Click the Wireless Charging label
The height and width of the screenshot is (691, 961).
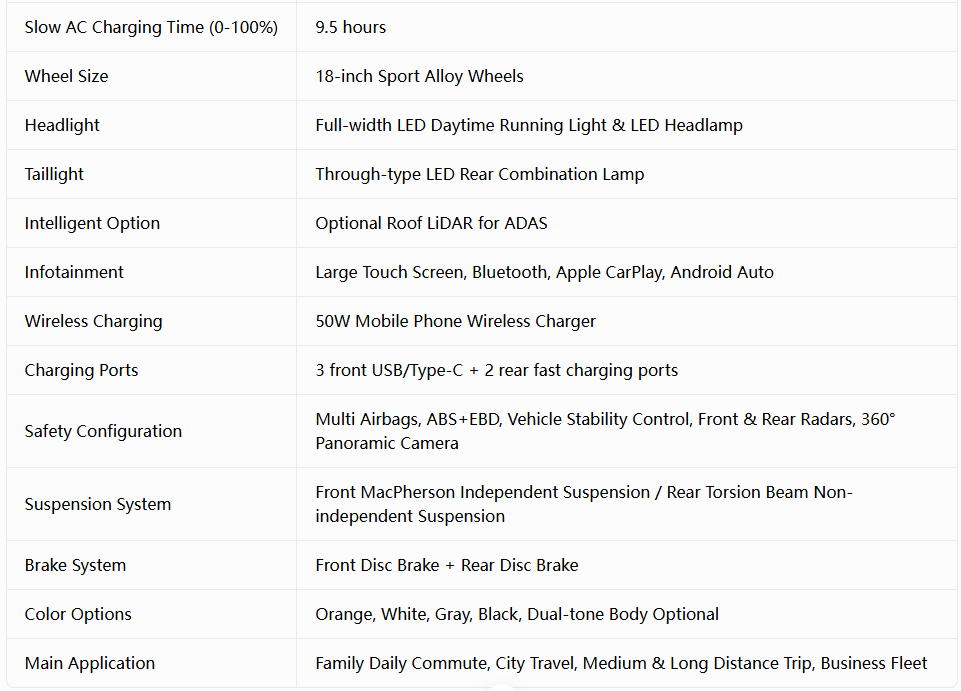pyautogui.click(x=93, y=322)
